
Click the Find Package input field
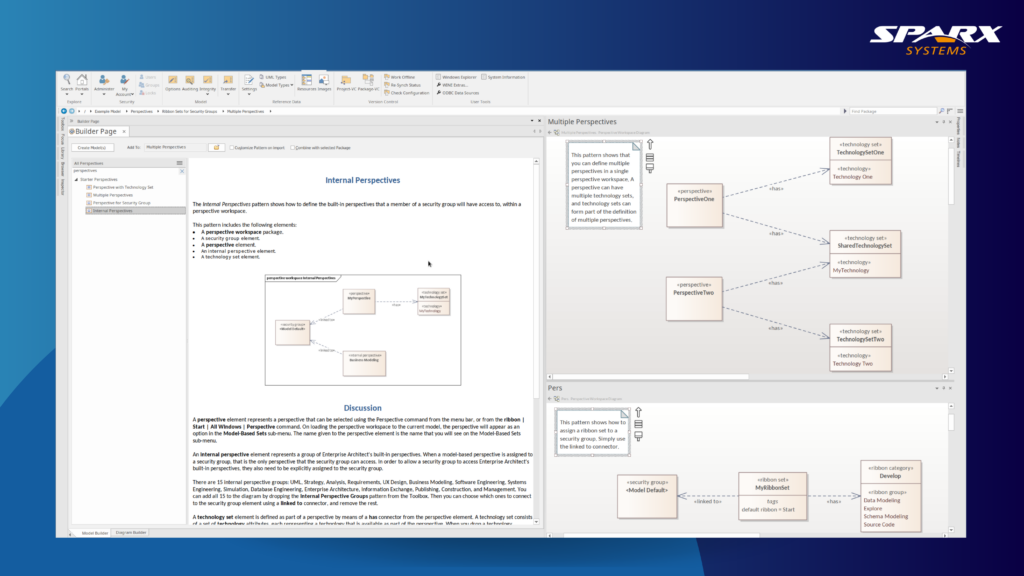pos(892,111)
